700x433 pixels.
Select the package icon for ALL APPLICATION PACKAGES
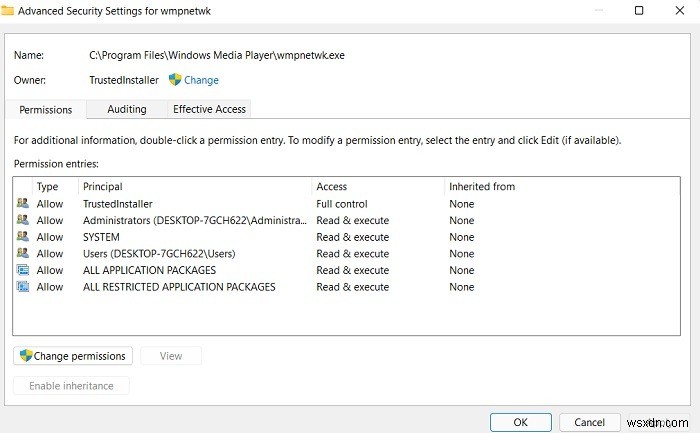(x=23, y=270)
